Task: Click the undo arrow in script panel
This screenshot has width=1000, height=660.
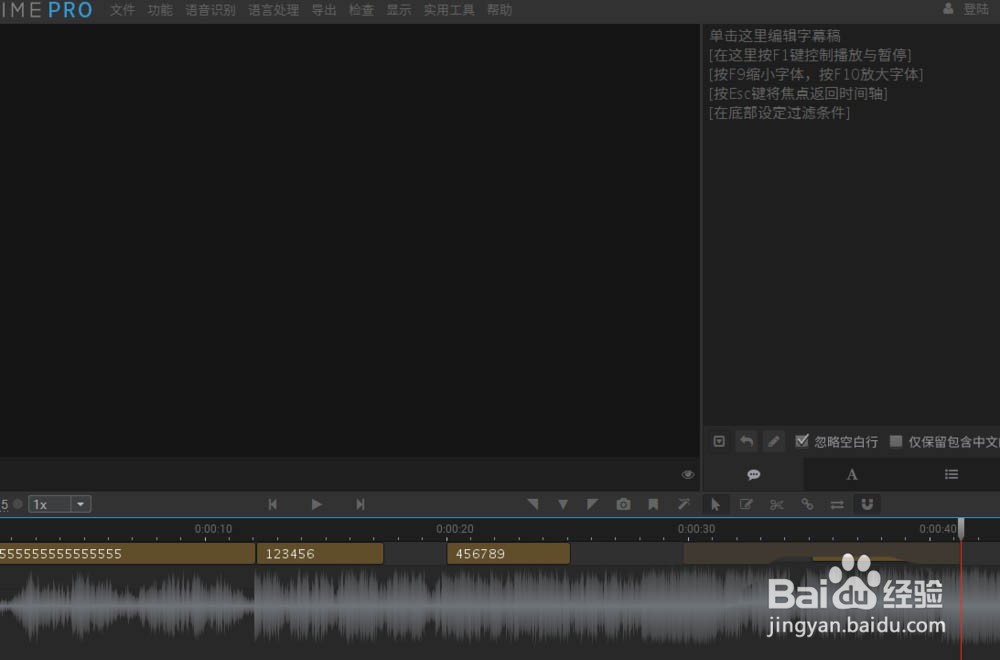Action: pyautogui.click(x=746, y=441)
